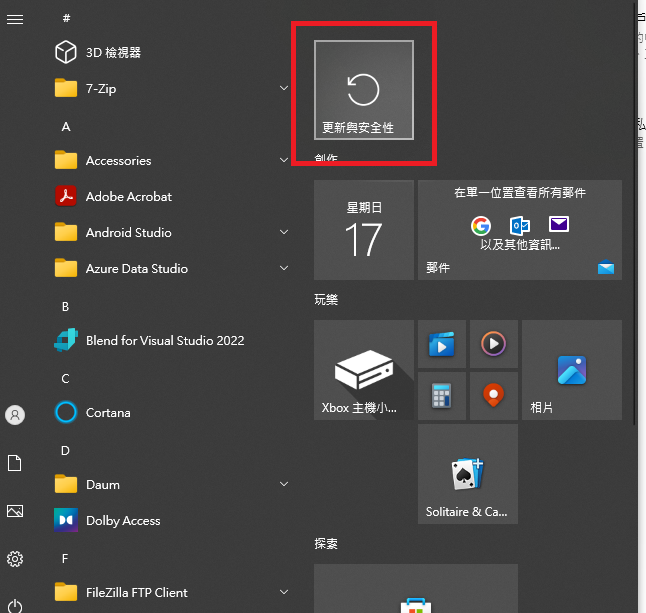Expand the Azure Data Studio chevron
This screenshot has width=646, height=613.
[284, 268]
